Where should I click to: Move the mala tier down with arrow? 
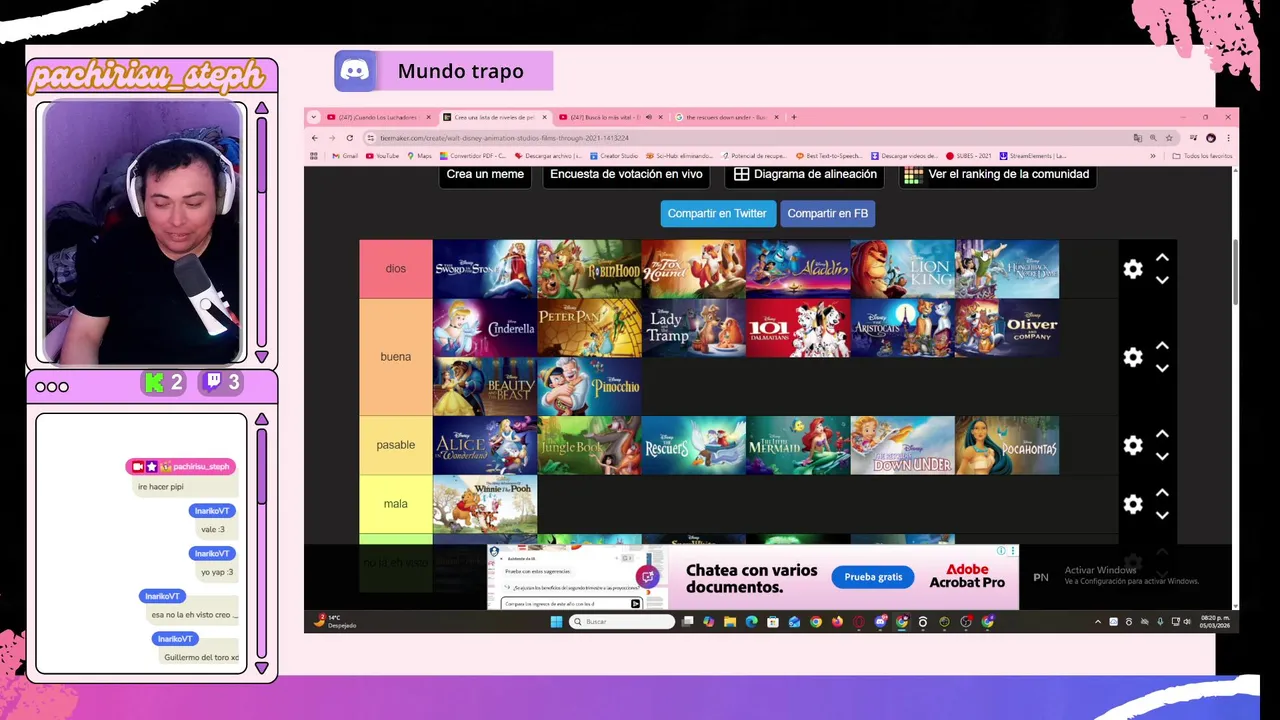(x=1162, y=515)
